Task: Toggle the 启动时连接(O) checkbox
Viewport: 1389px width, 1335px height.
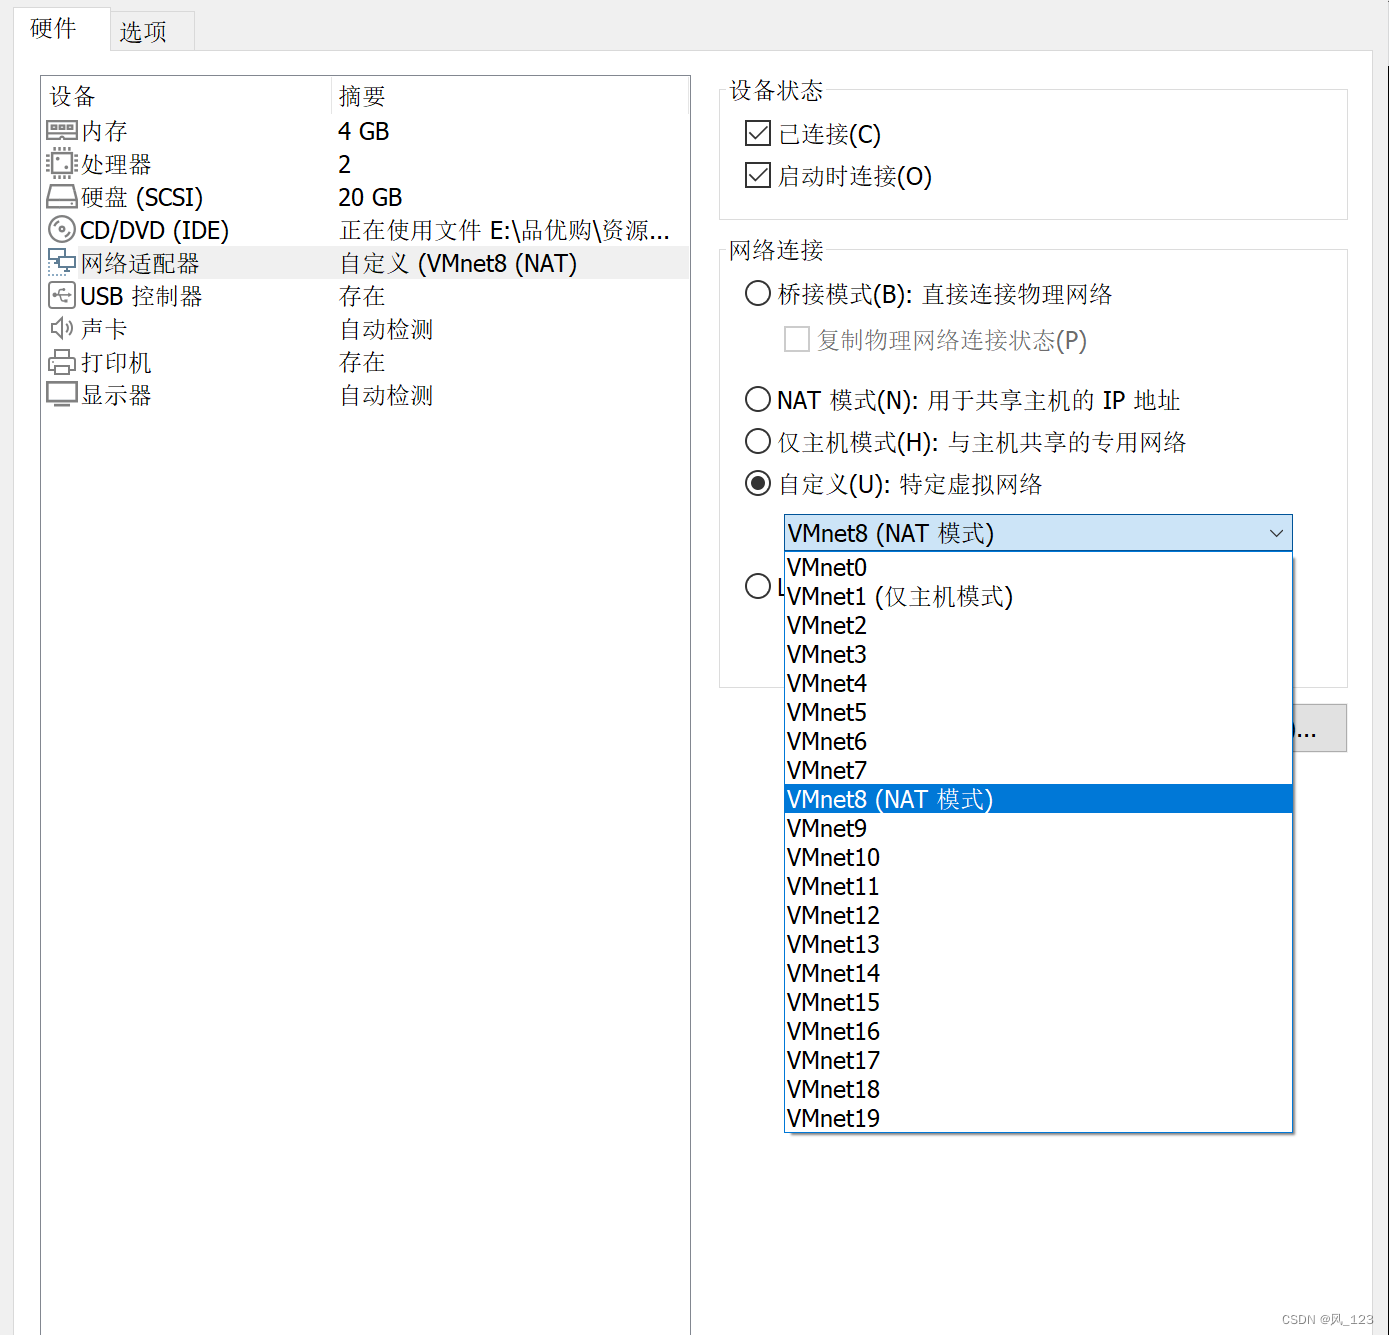Action: point(758,175)
